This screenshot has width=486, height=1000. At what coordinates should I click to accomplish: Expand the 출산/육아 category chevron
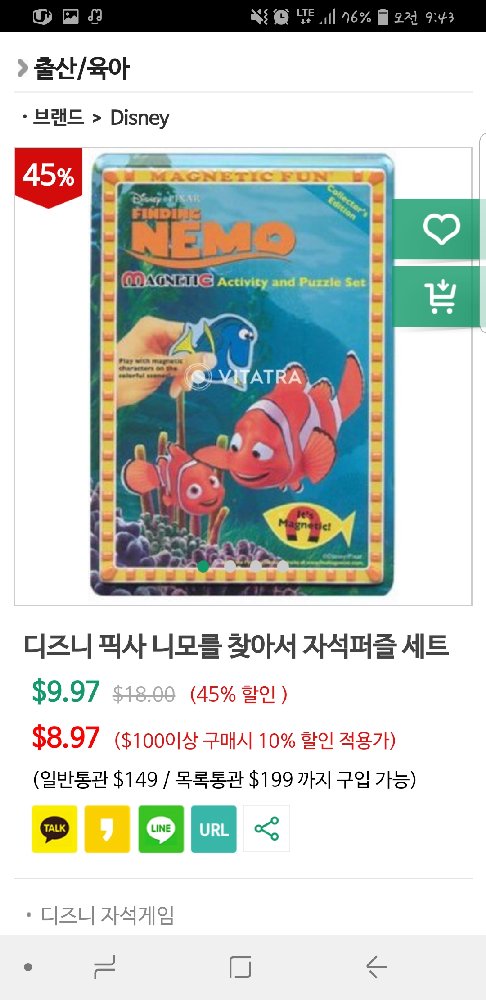coord(22,68)
